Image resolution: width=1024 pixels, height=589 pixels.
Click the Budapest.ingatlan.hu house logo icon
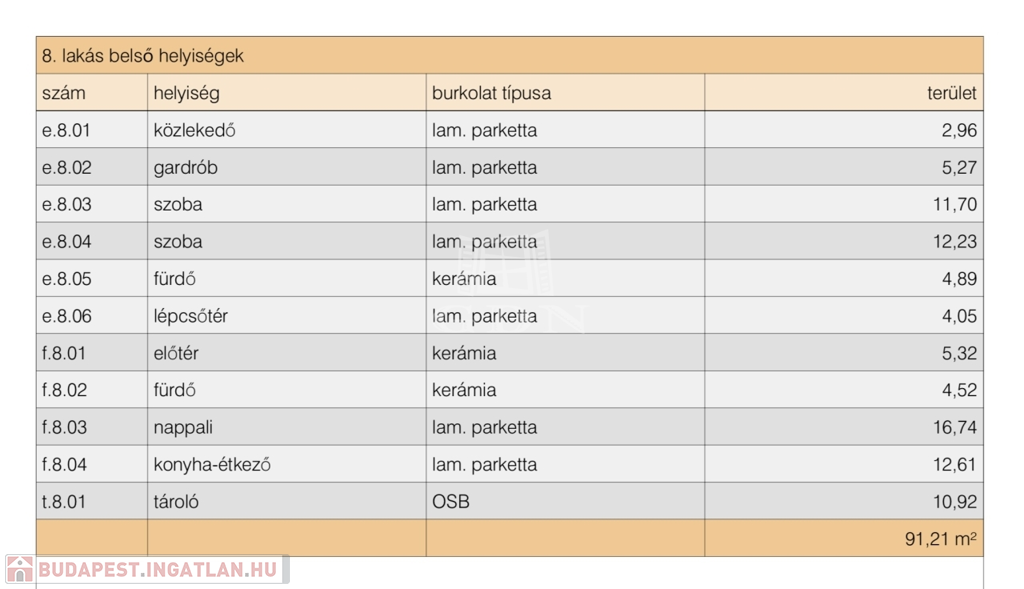point(20,570)
